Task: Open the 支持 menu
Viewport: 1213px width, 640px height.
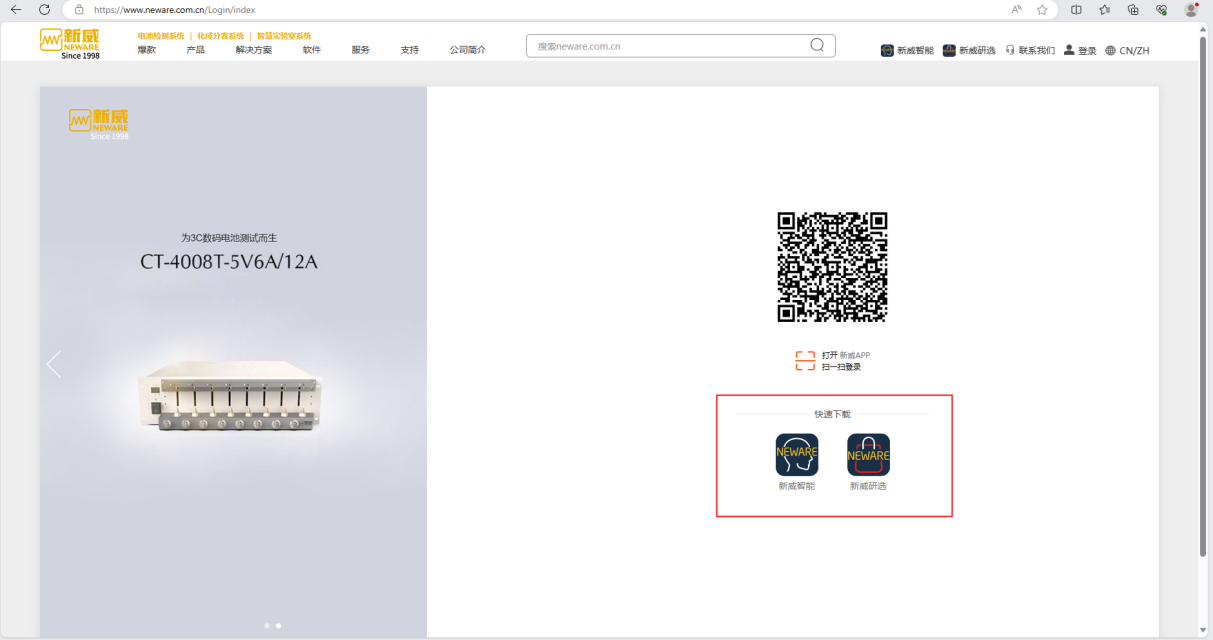Action: 409,50
